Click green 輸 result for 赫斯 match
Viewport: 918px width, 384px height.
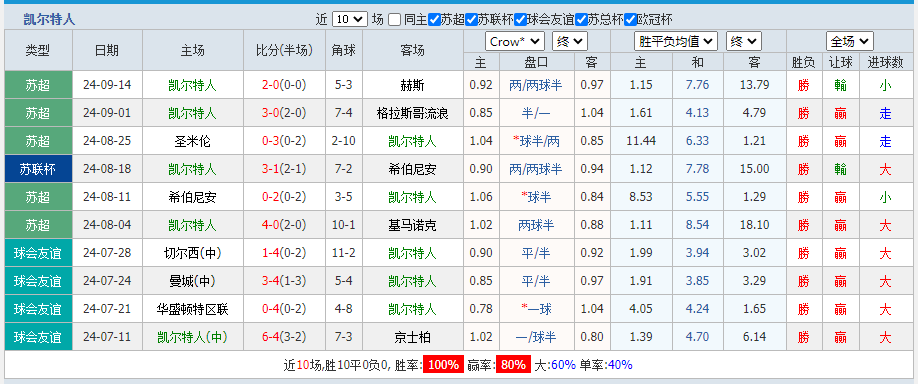841,85
